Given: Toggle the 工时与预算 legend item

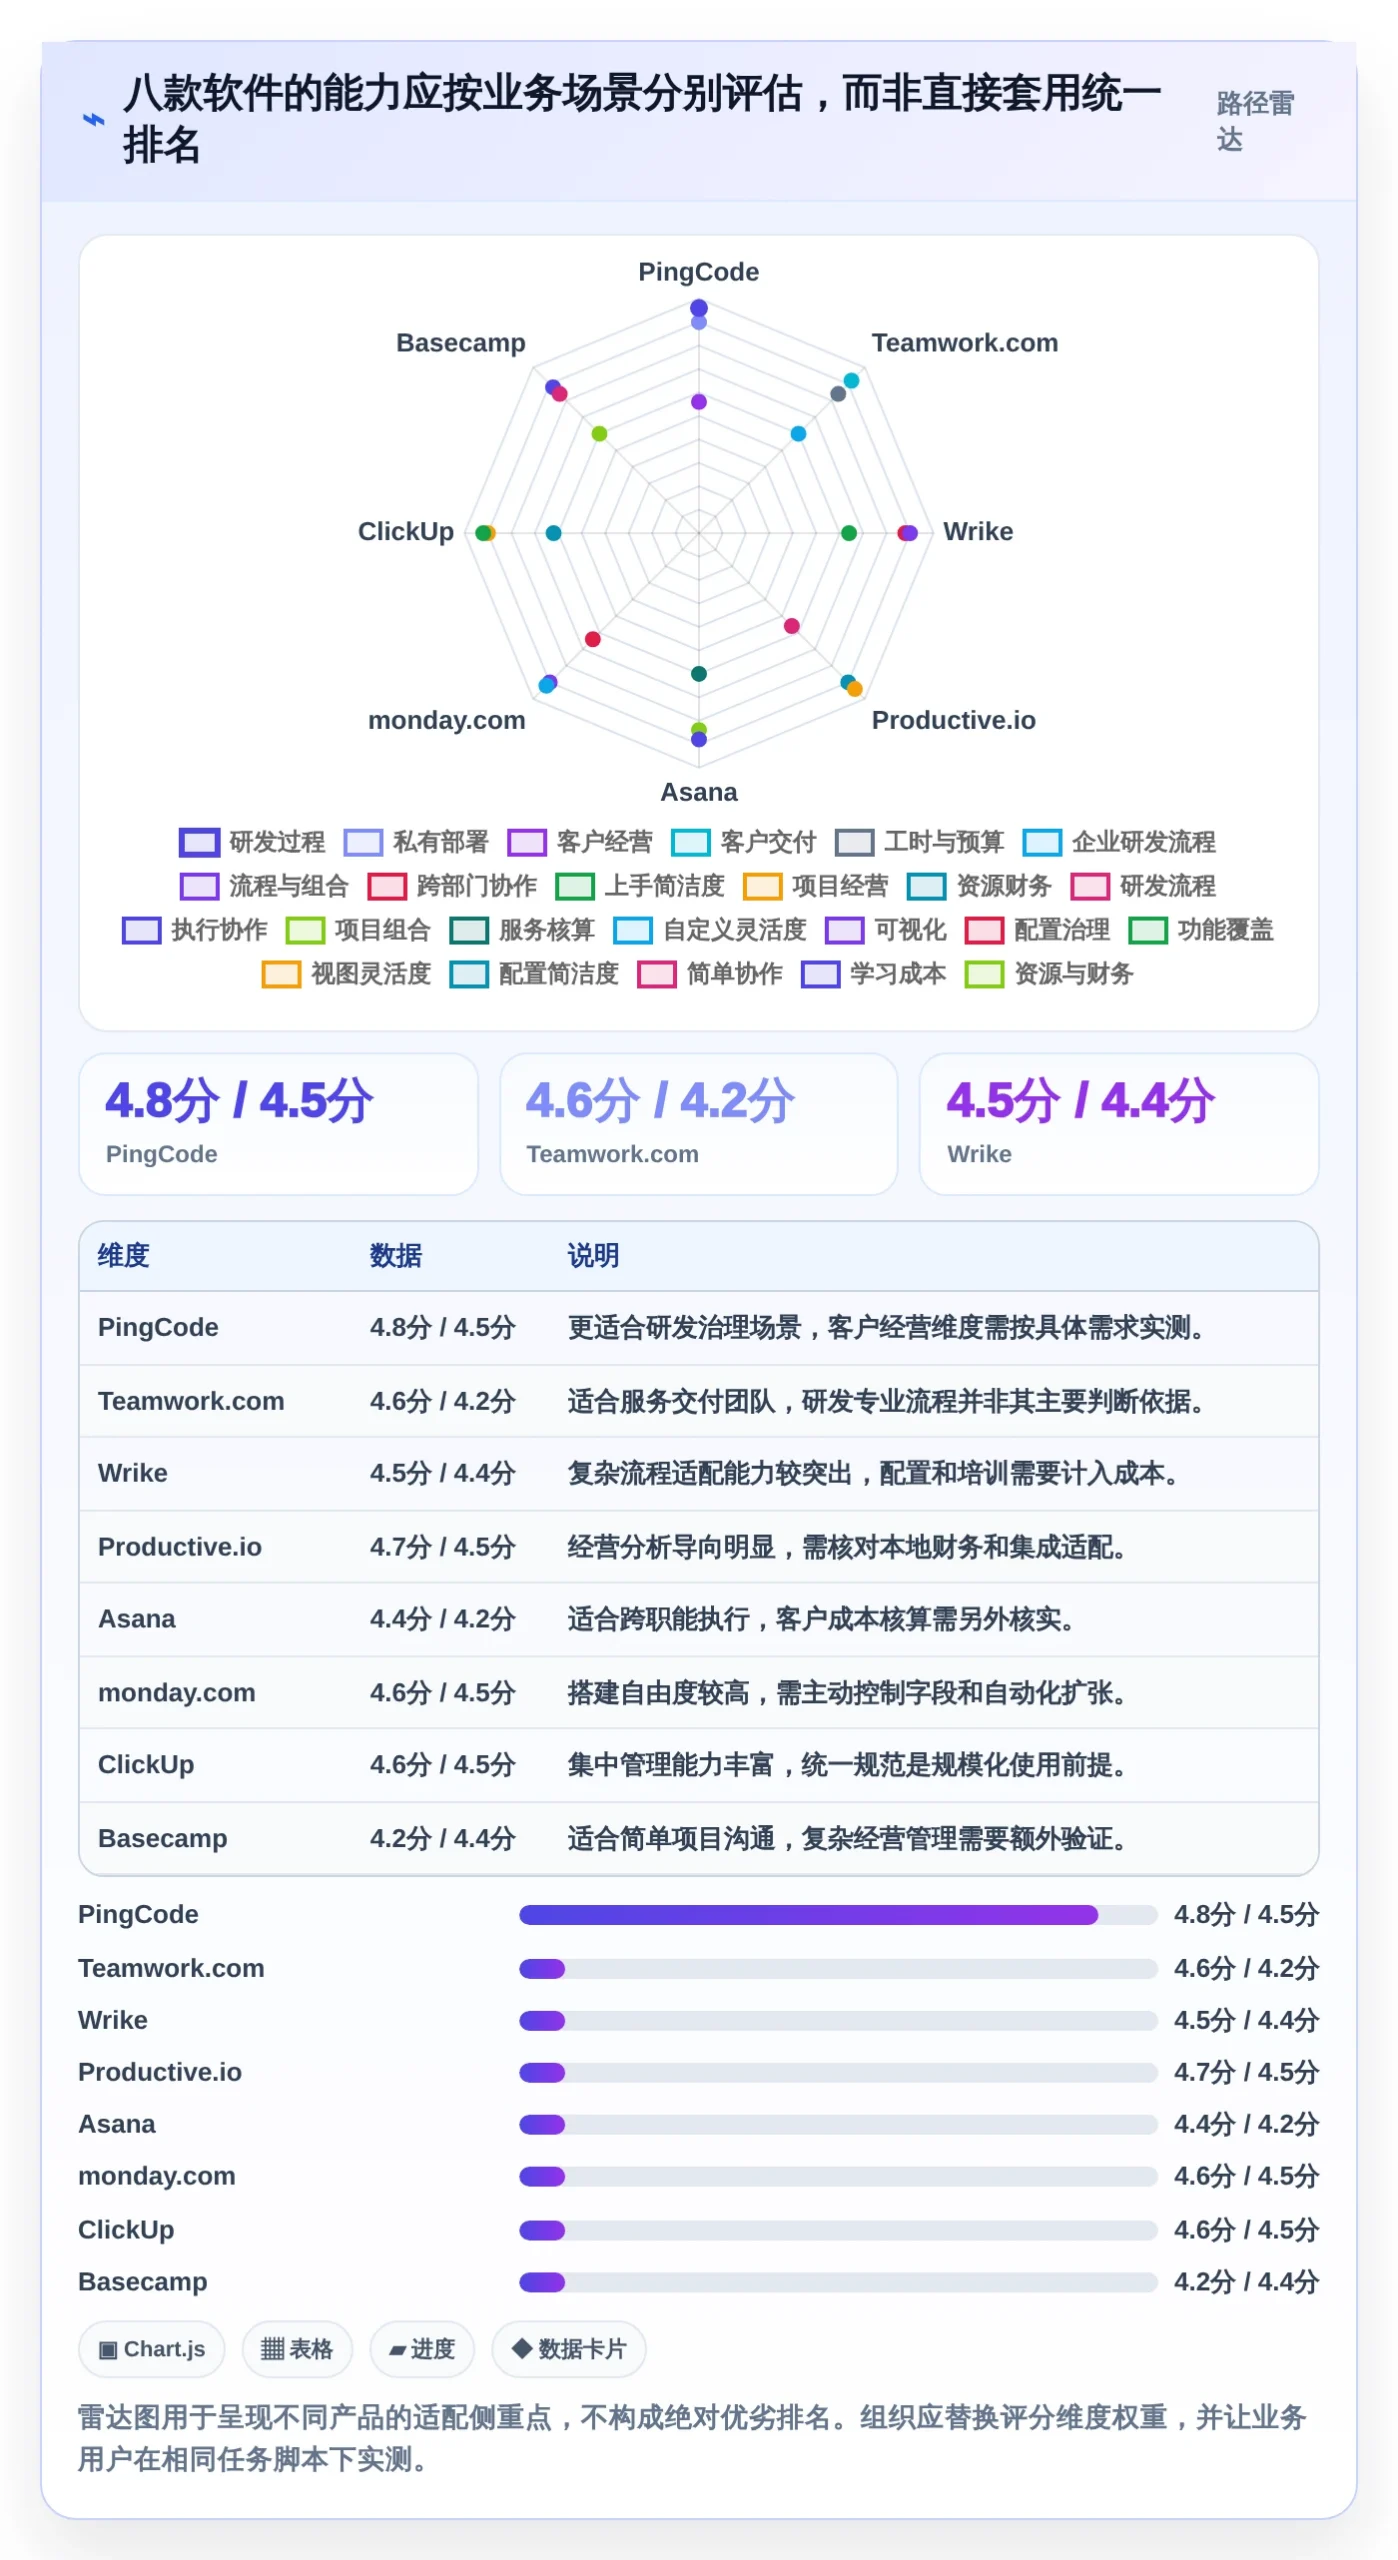Looking at the screenshot, I should [920, 842].
